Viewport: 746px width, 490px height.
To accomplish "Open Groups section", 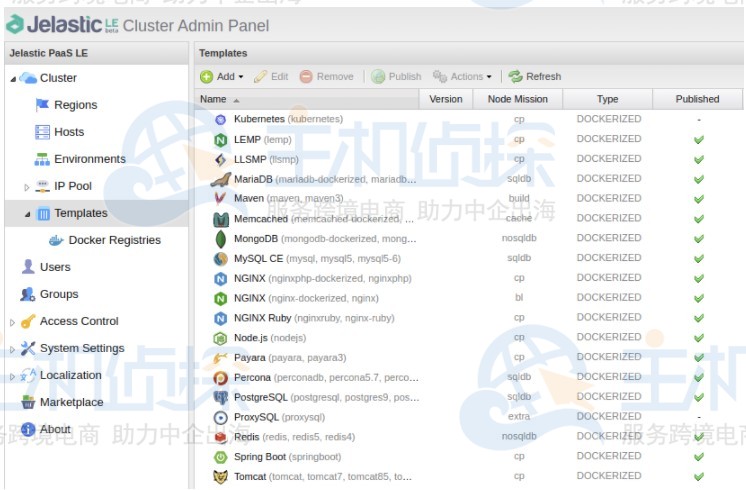I will tap(59, 294).
